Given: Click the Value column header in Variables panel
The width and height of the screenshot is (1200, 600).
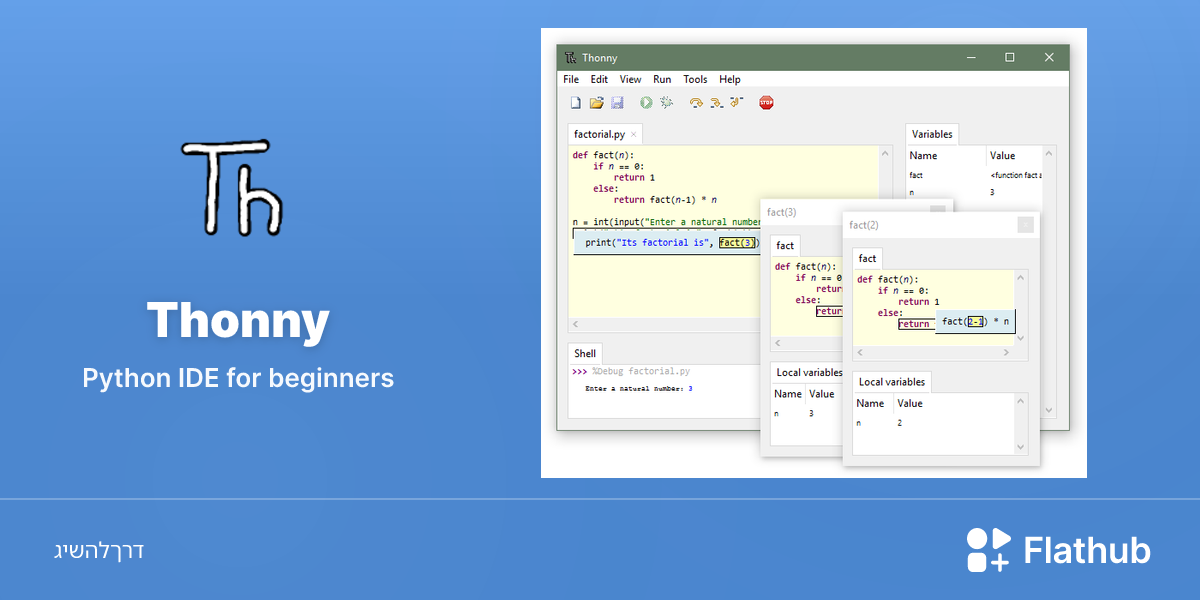Looking at the screenshot, I should (x=1002, y=155).
